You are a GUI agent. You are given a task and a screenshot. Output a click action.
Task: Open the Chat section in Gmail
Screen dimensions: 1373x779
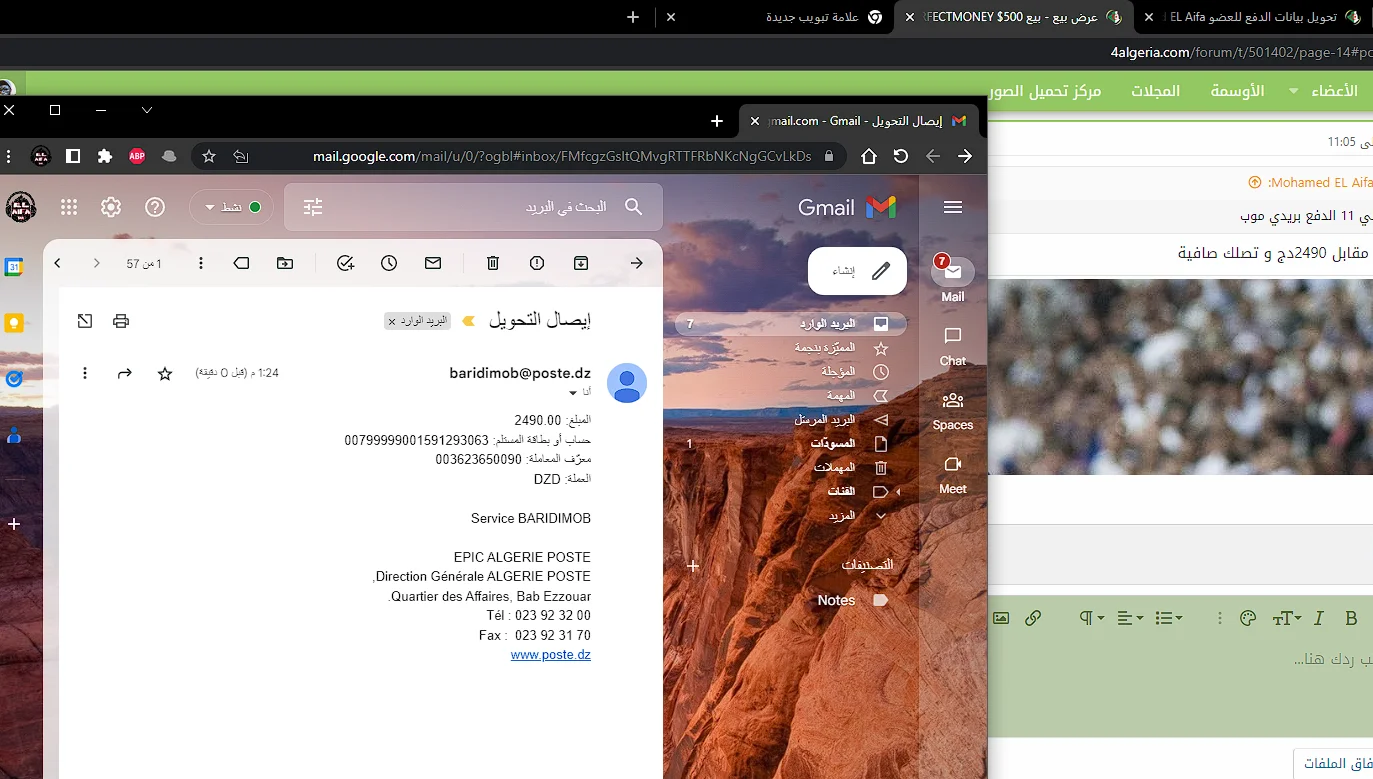click(x=953, y=345)
